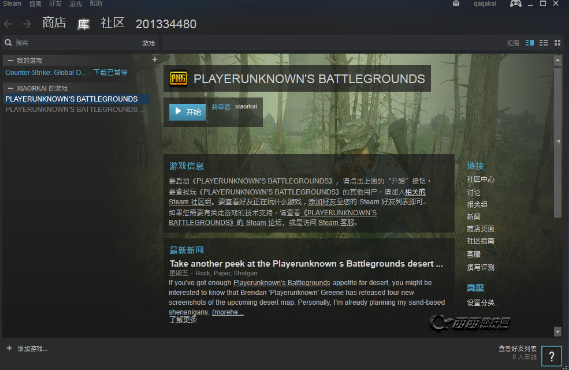The height and width of the screenshot is (370, 569).
Task: Switch to list view mode icon
Action: pyautogui.click(x=544, y=43)
